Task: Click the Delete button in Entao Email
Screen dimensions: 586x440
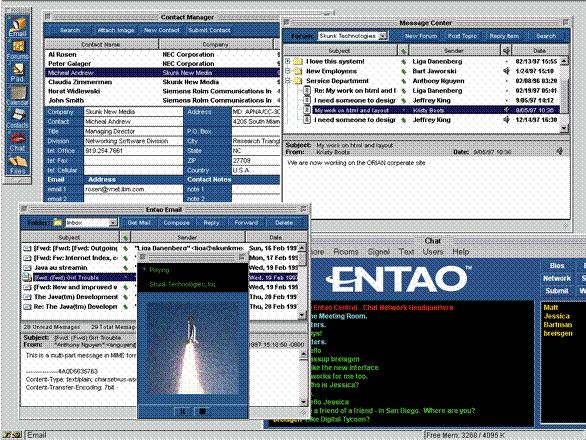Action: 284,223
